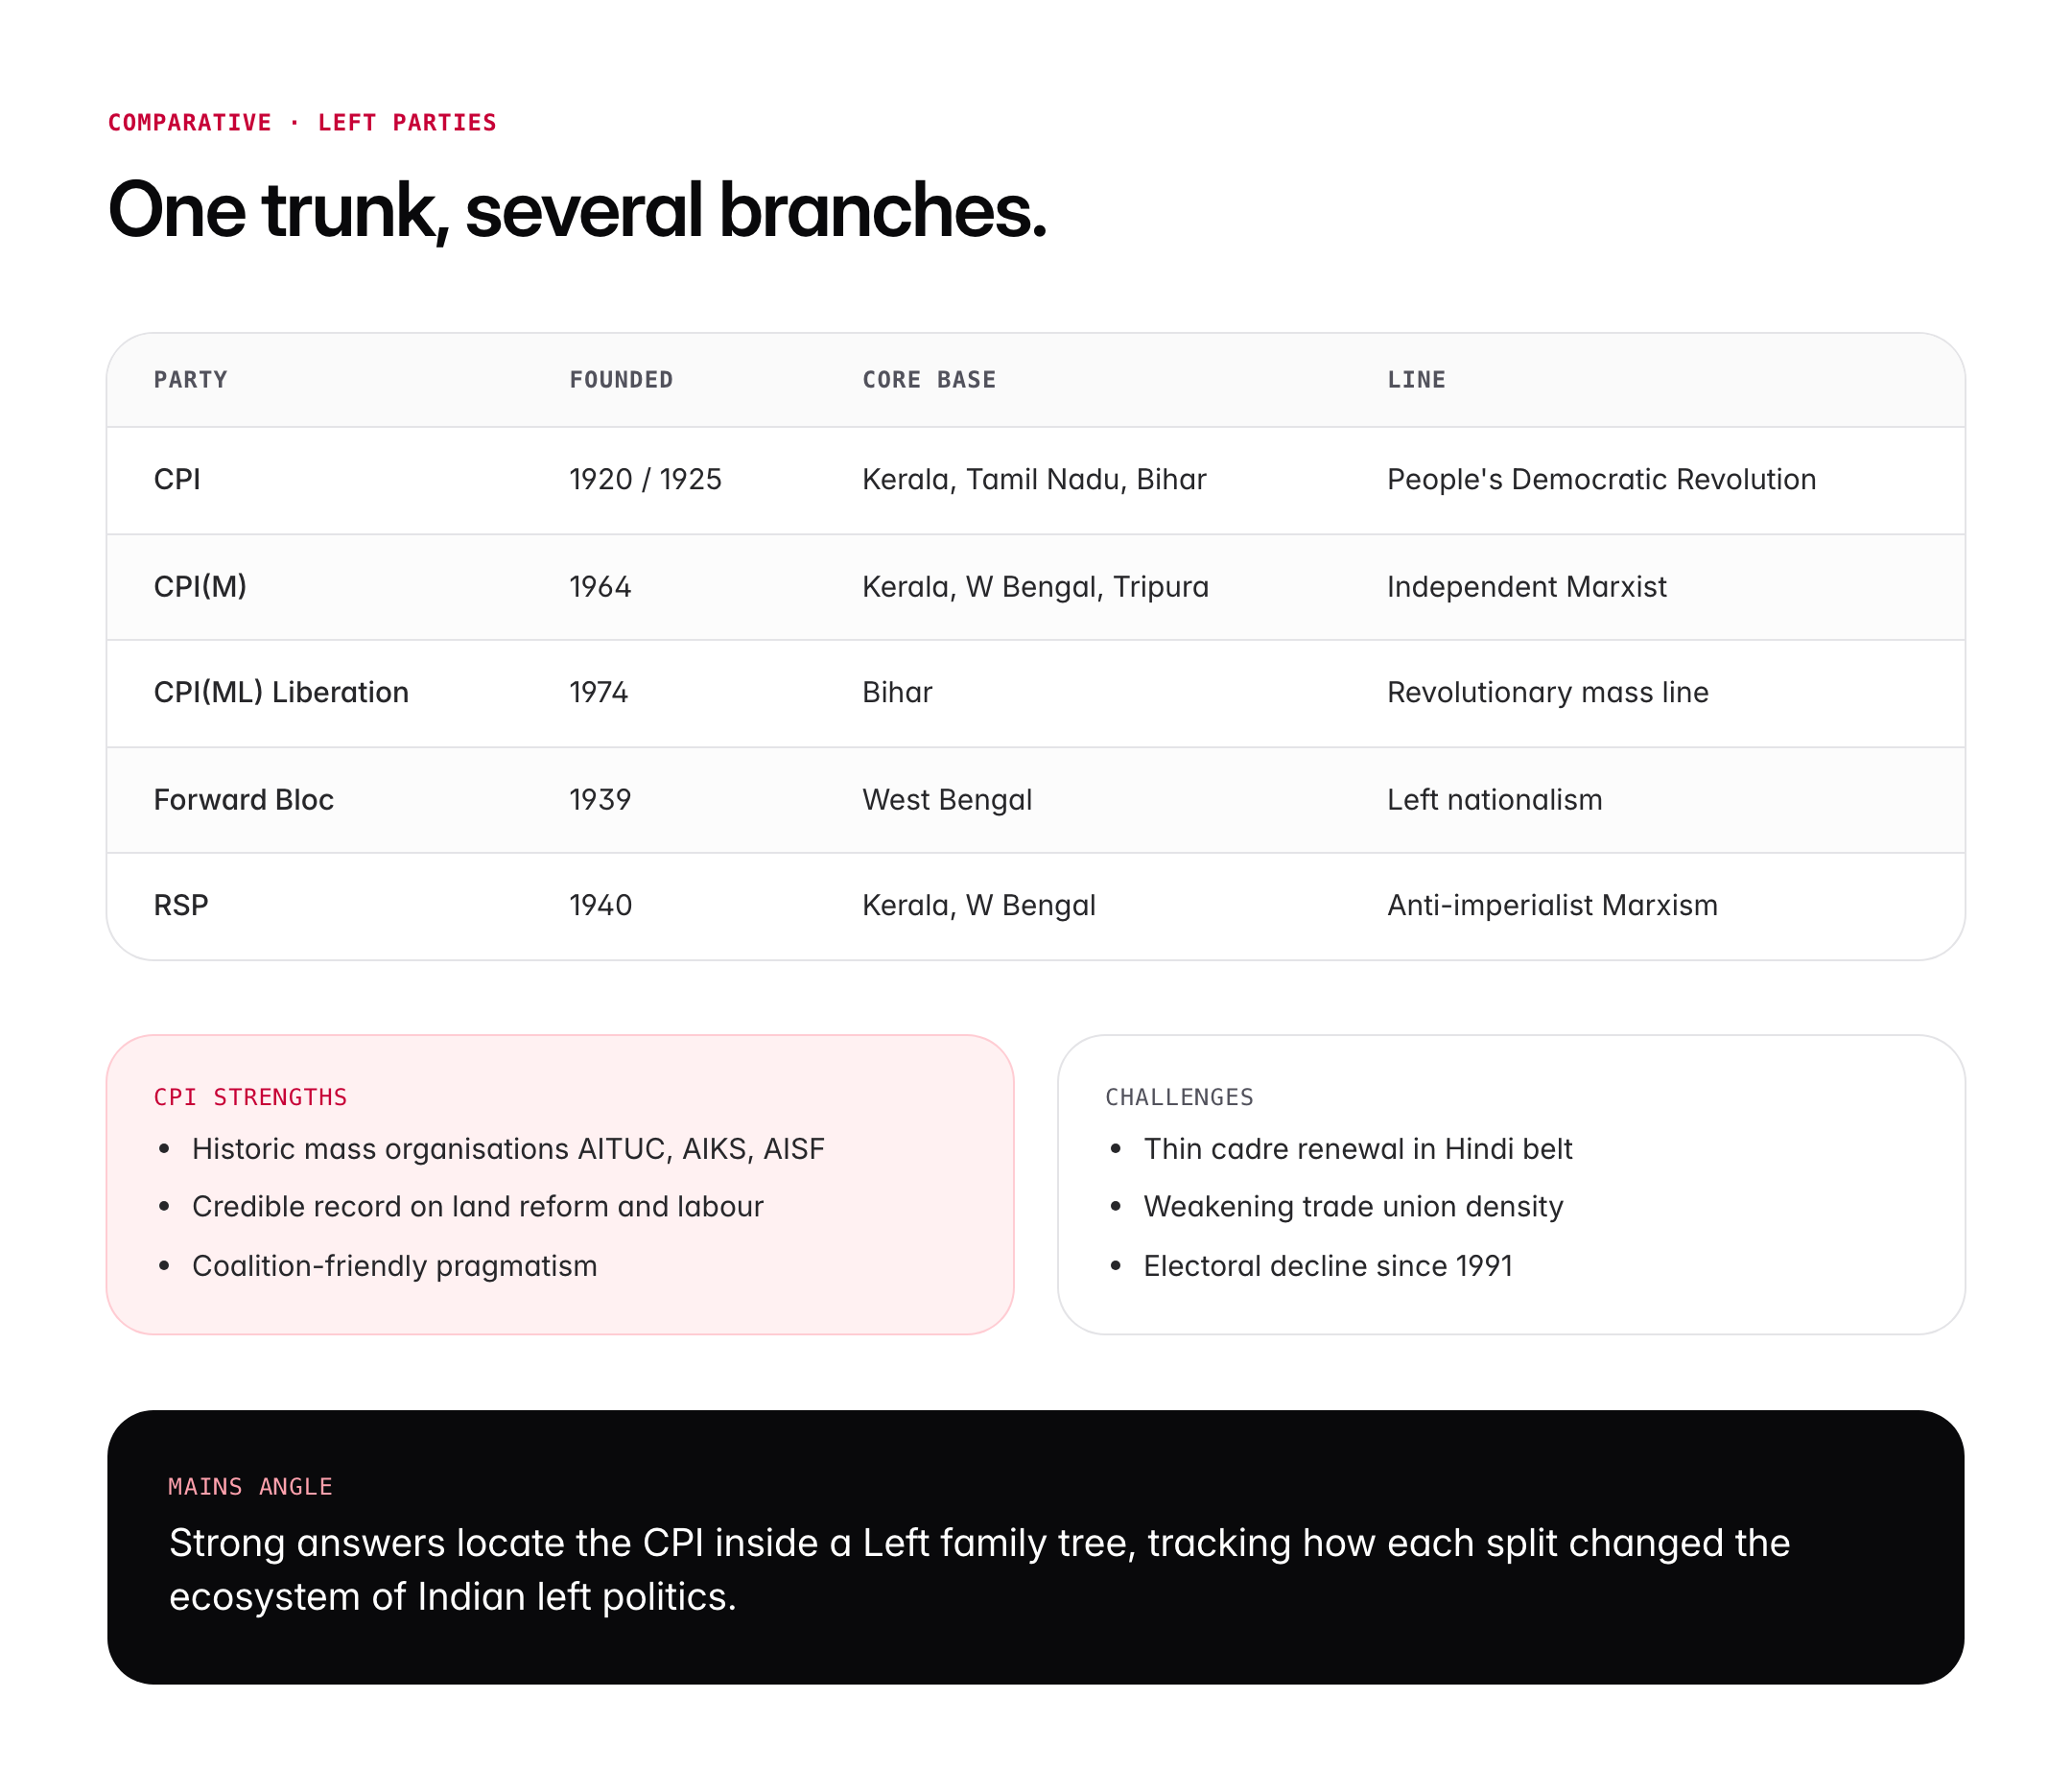Click the LINE column header
This screenshot has height=1792, width=2072.
pyautogui.click(x=1416, y=380)
